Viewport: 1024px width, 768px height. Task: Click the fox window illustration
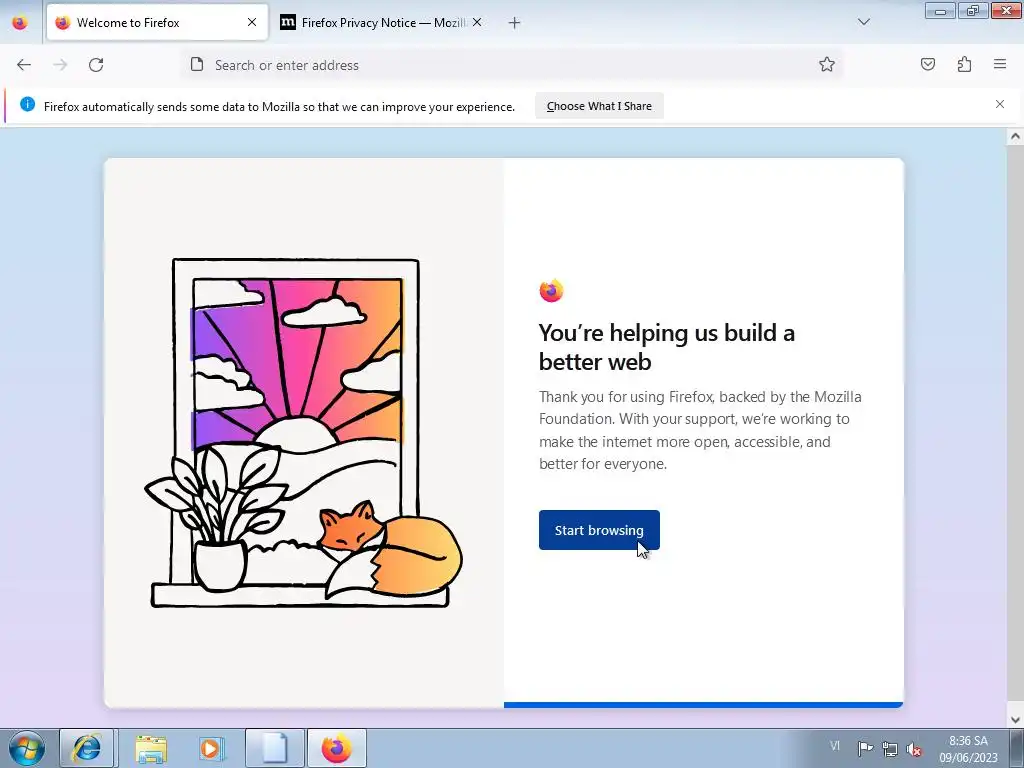(304, 433)
